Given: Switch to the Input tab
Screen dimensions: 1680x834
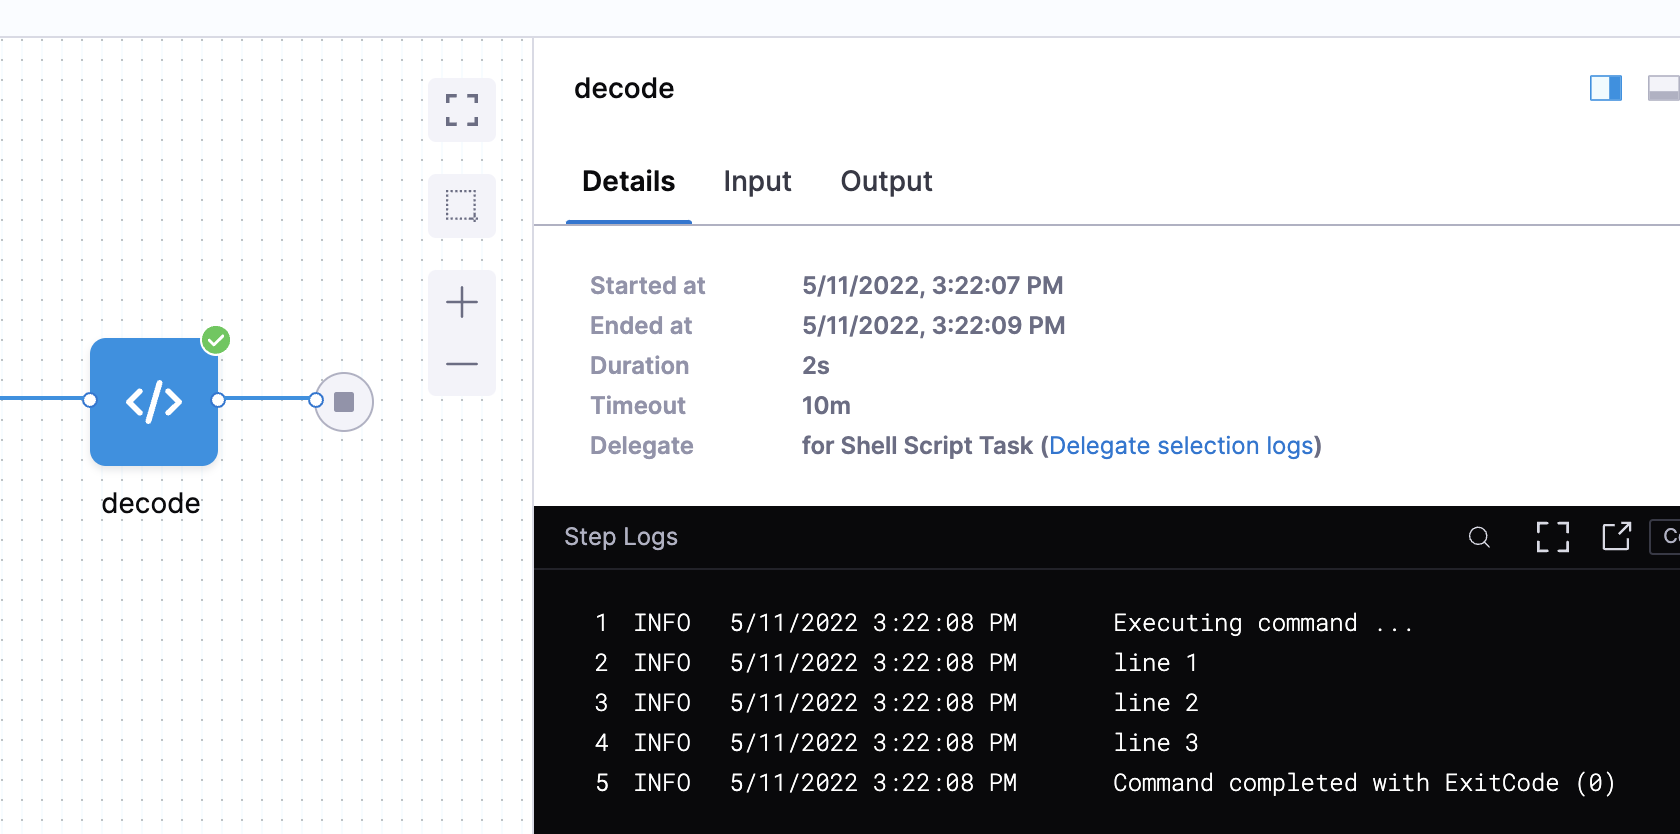Looking at the screenshot, I should 757,181.
